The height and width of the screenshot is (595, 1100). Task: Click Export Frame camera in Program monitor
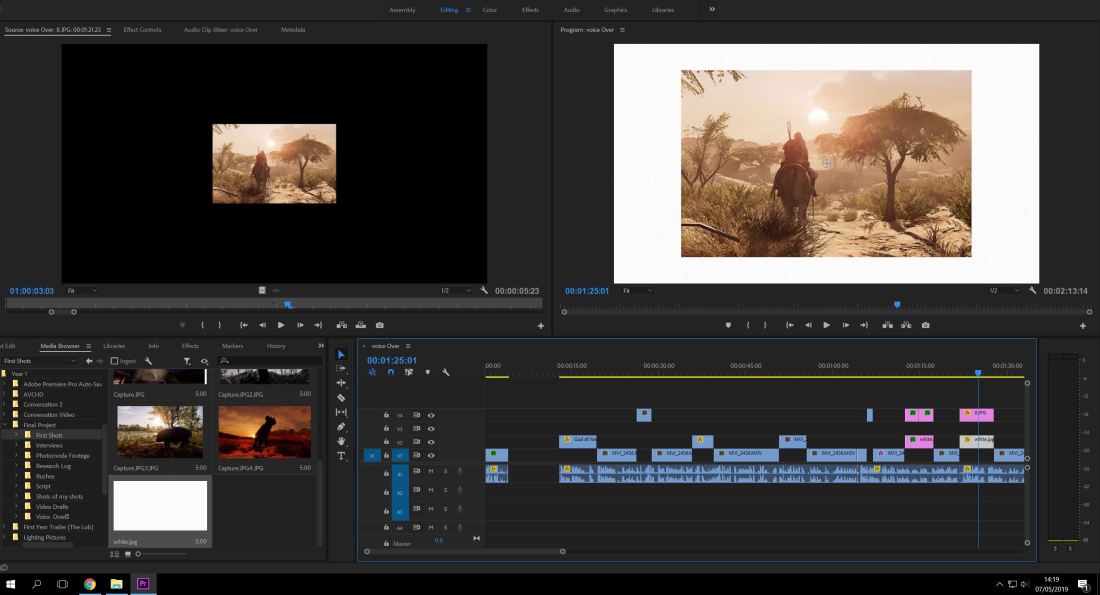click(x=925, y=325)
